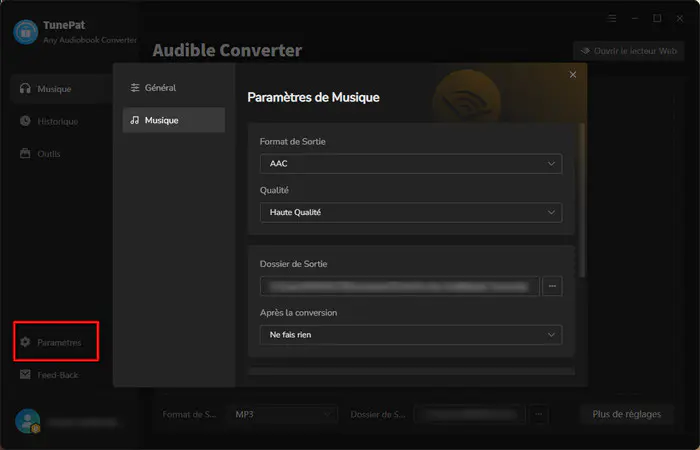Open the bottom bar MP3 format dropdown

pyautogui.click(x=283, y=414)
